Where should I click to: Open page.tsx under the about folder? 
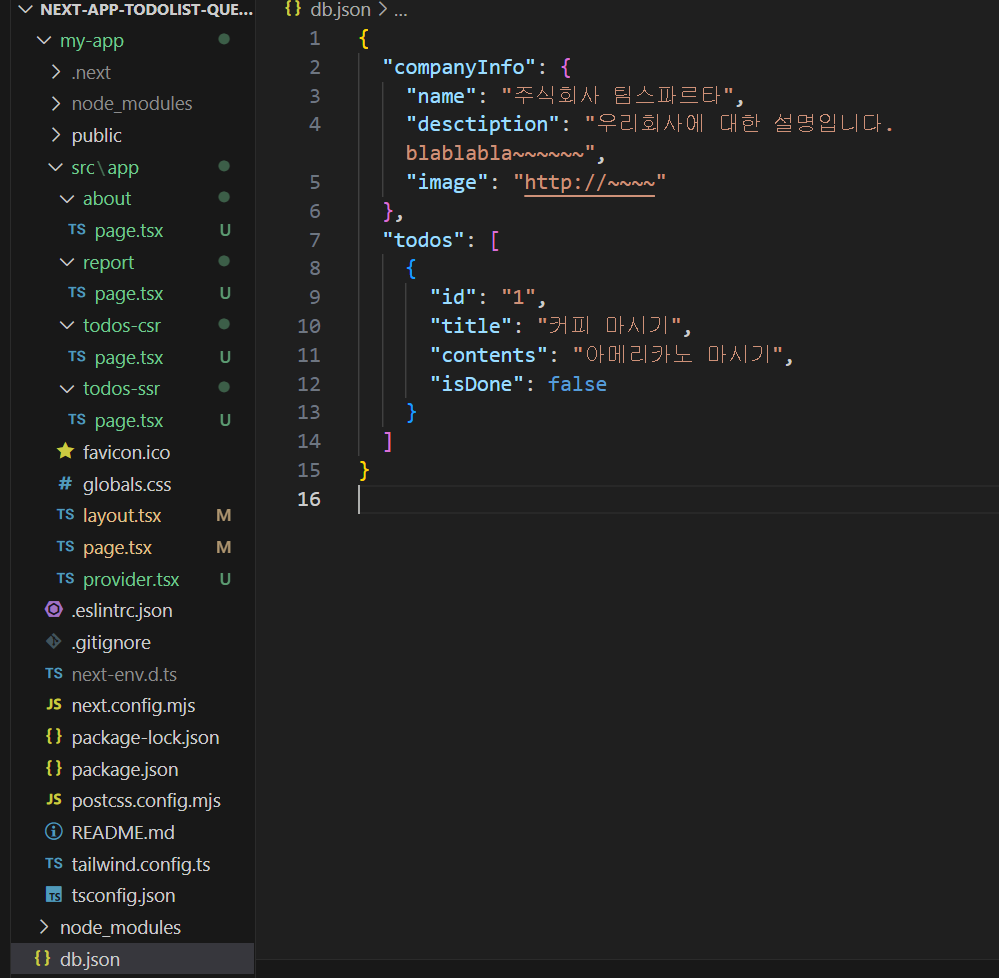[129, 230]
